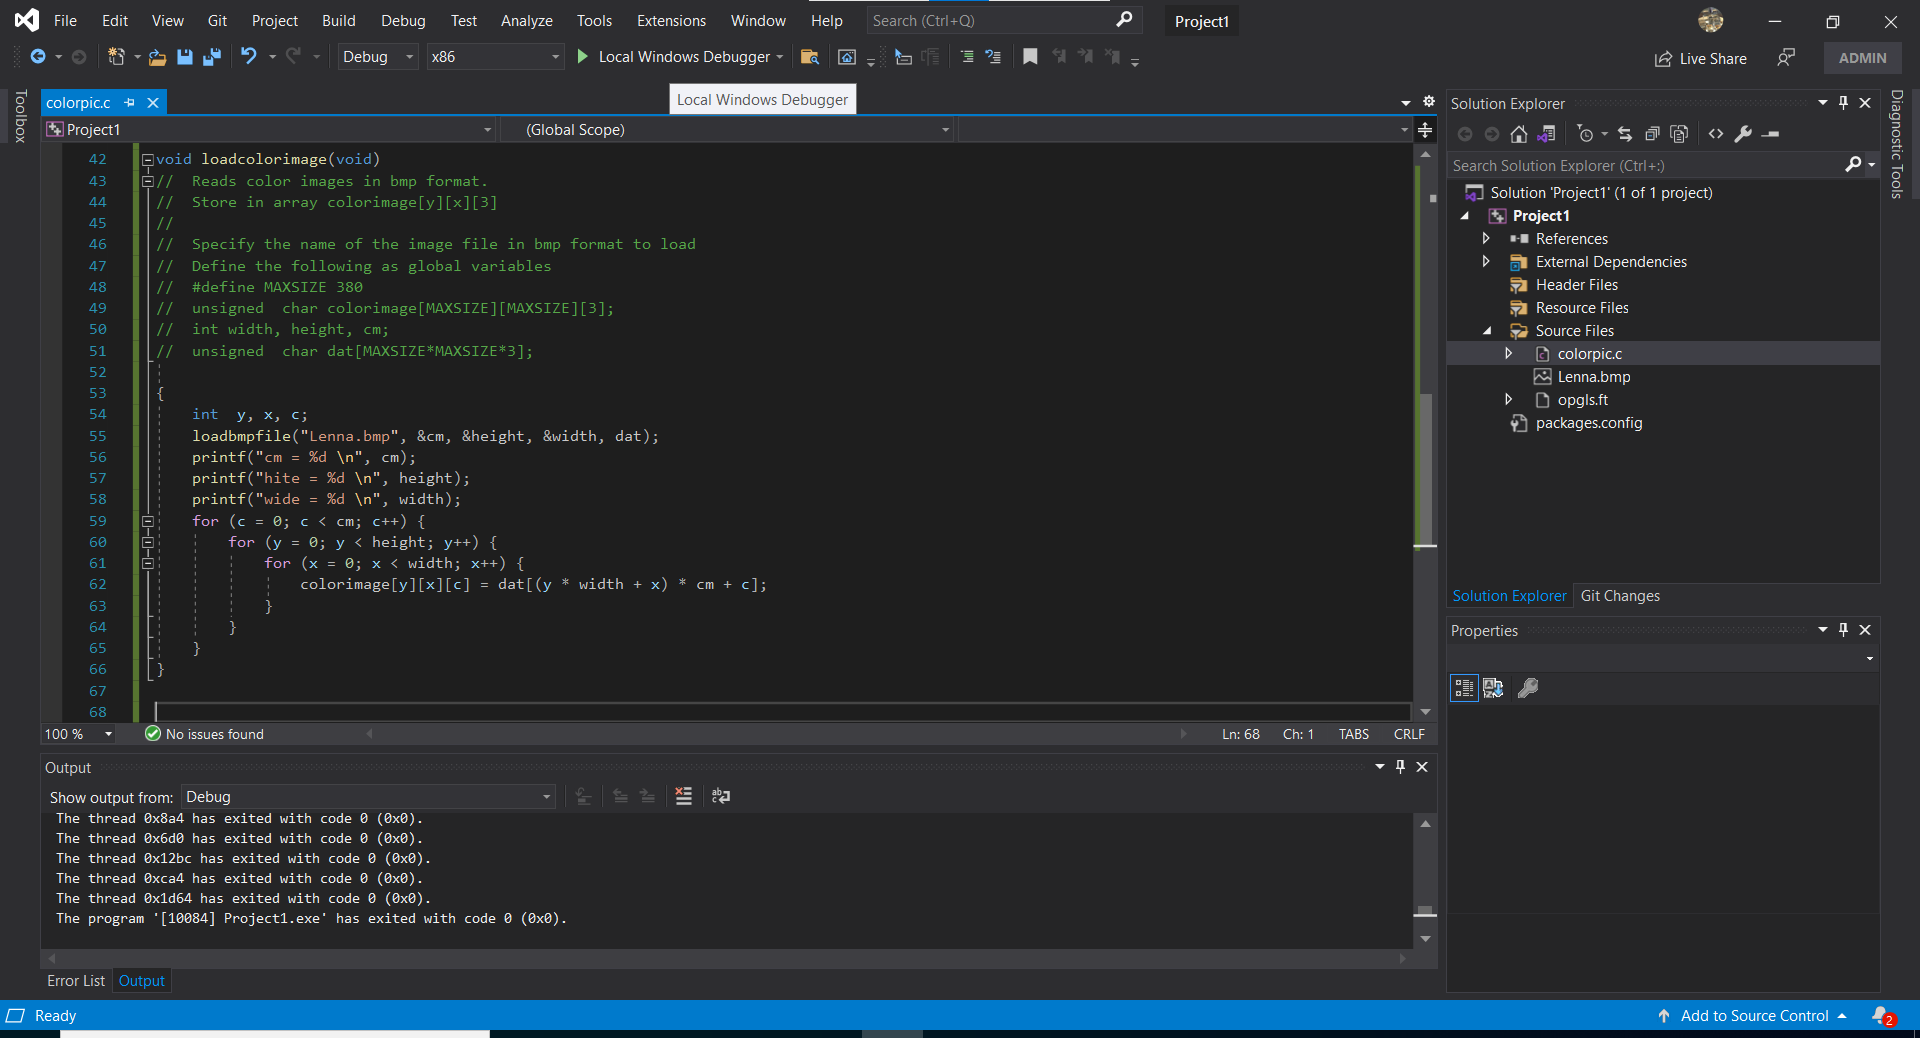Image resolution: width=1920 pixels, height=1038 pixels.
Task: Click the Save All icon
Action: tap(211, 57)
